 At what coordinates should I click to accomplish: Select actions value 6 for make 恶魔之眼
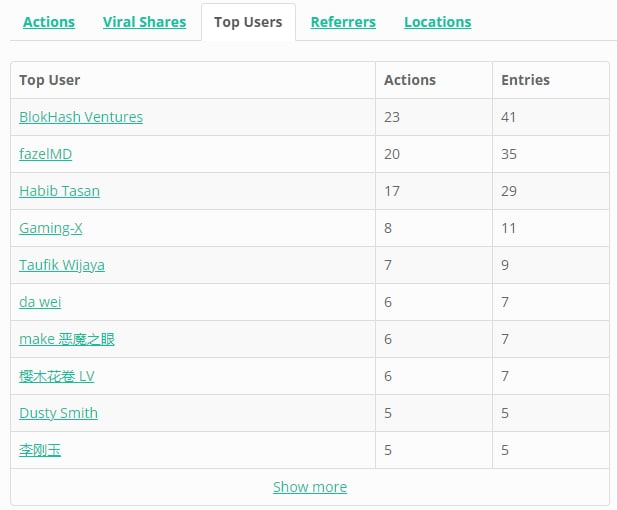[x=388, y=339]
